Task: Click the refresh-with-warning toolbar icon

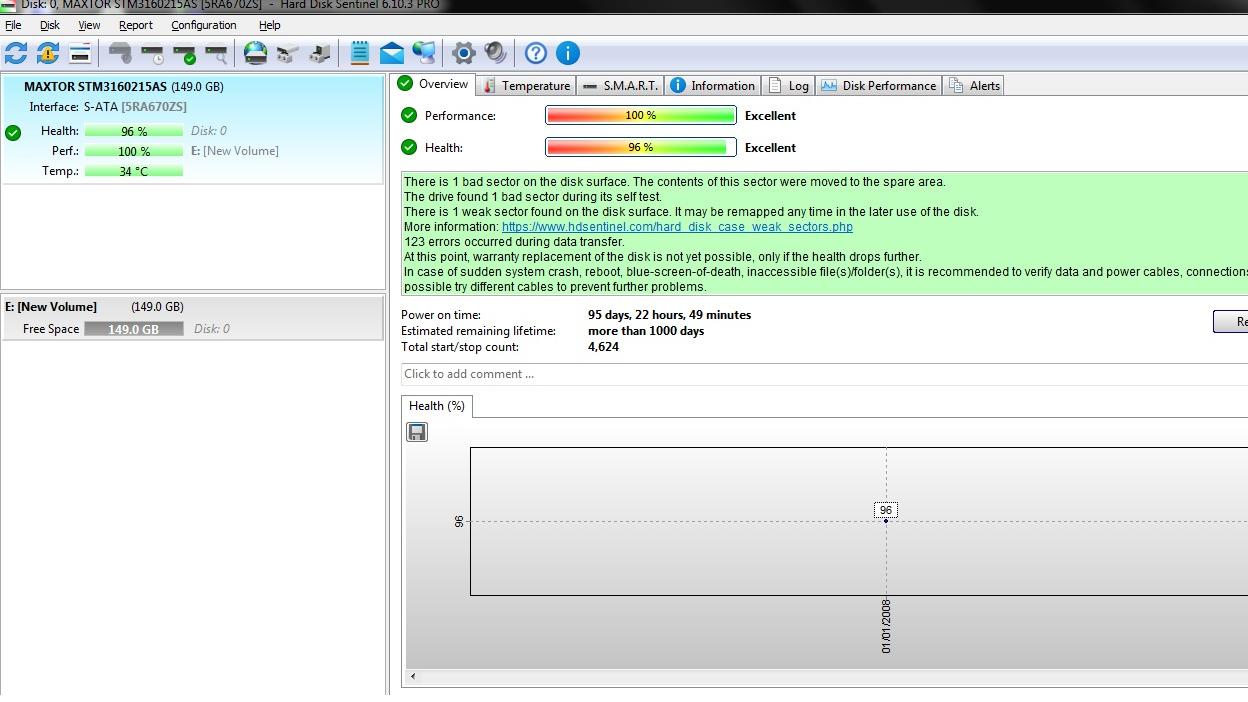Action: point(48,53)
